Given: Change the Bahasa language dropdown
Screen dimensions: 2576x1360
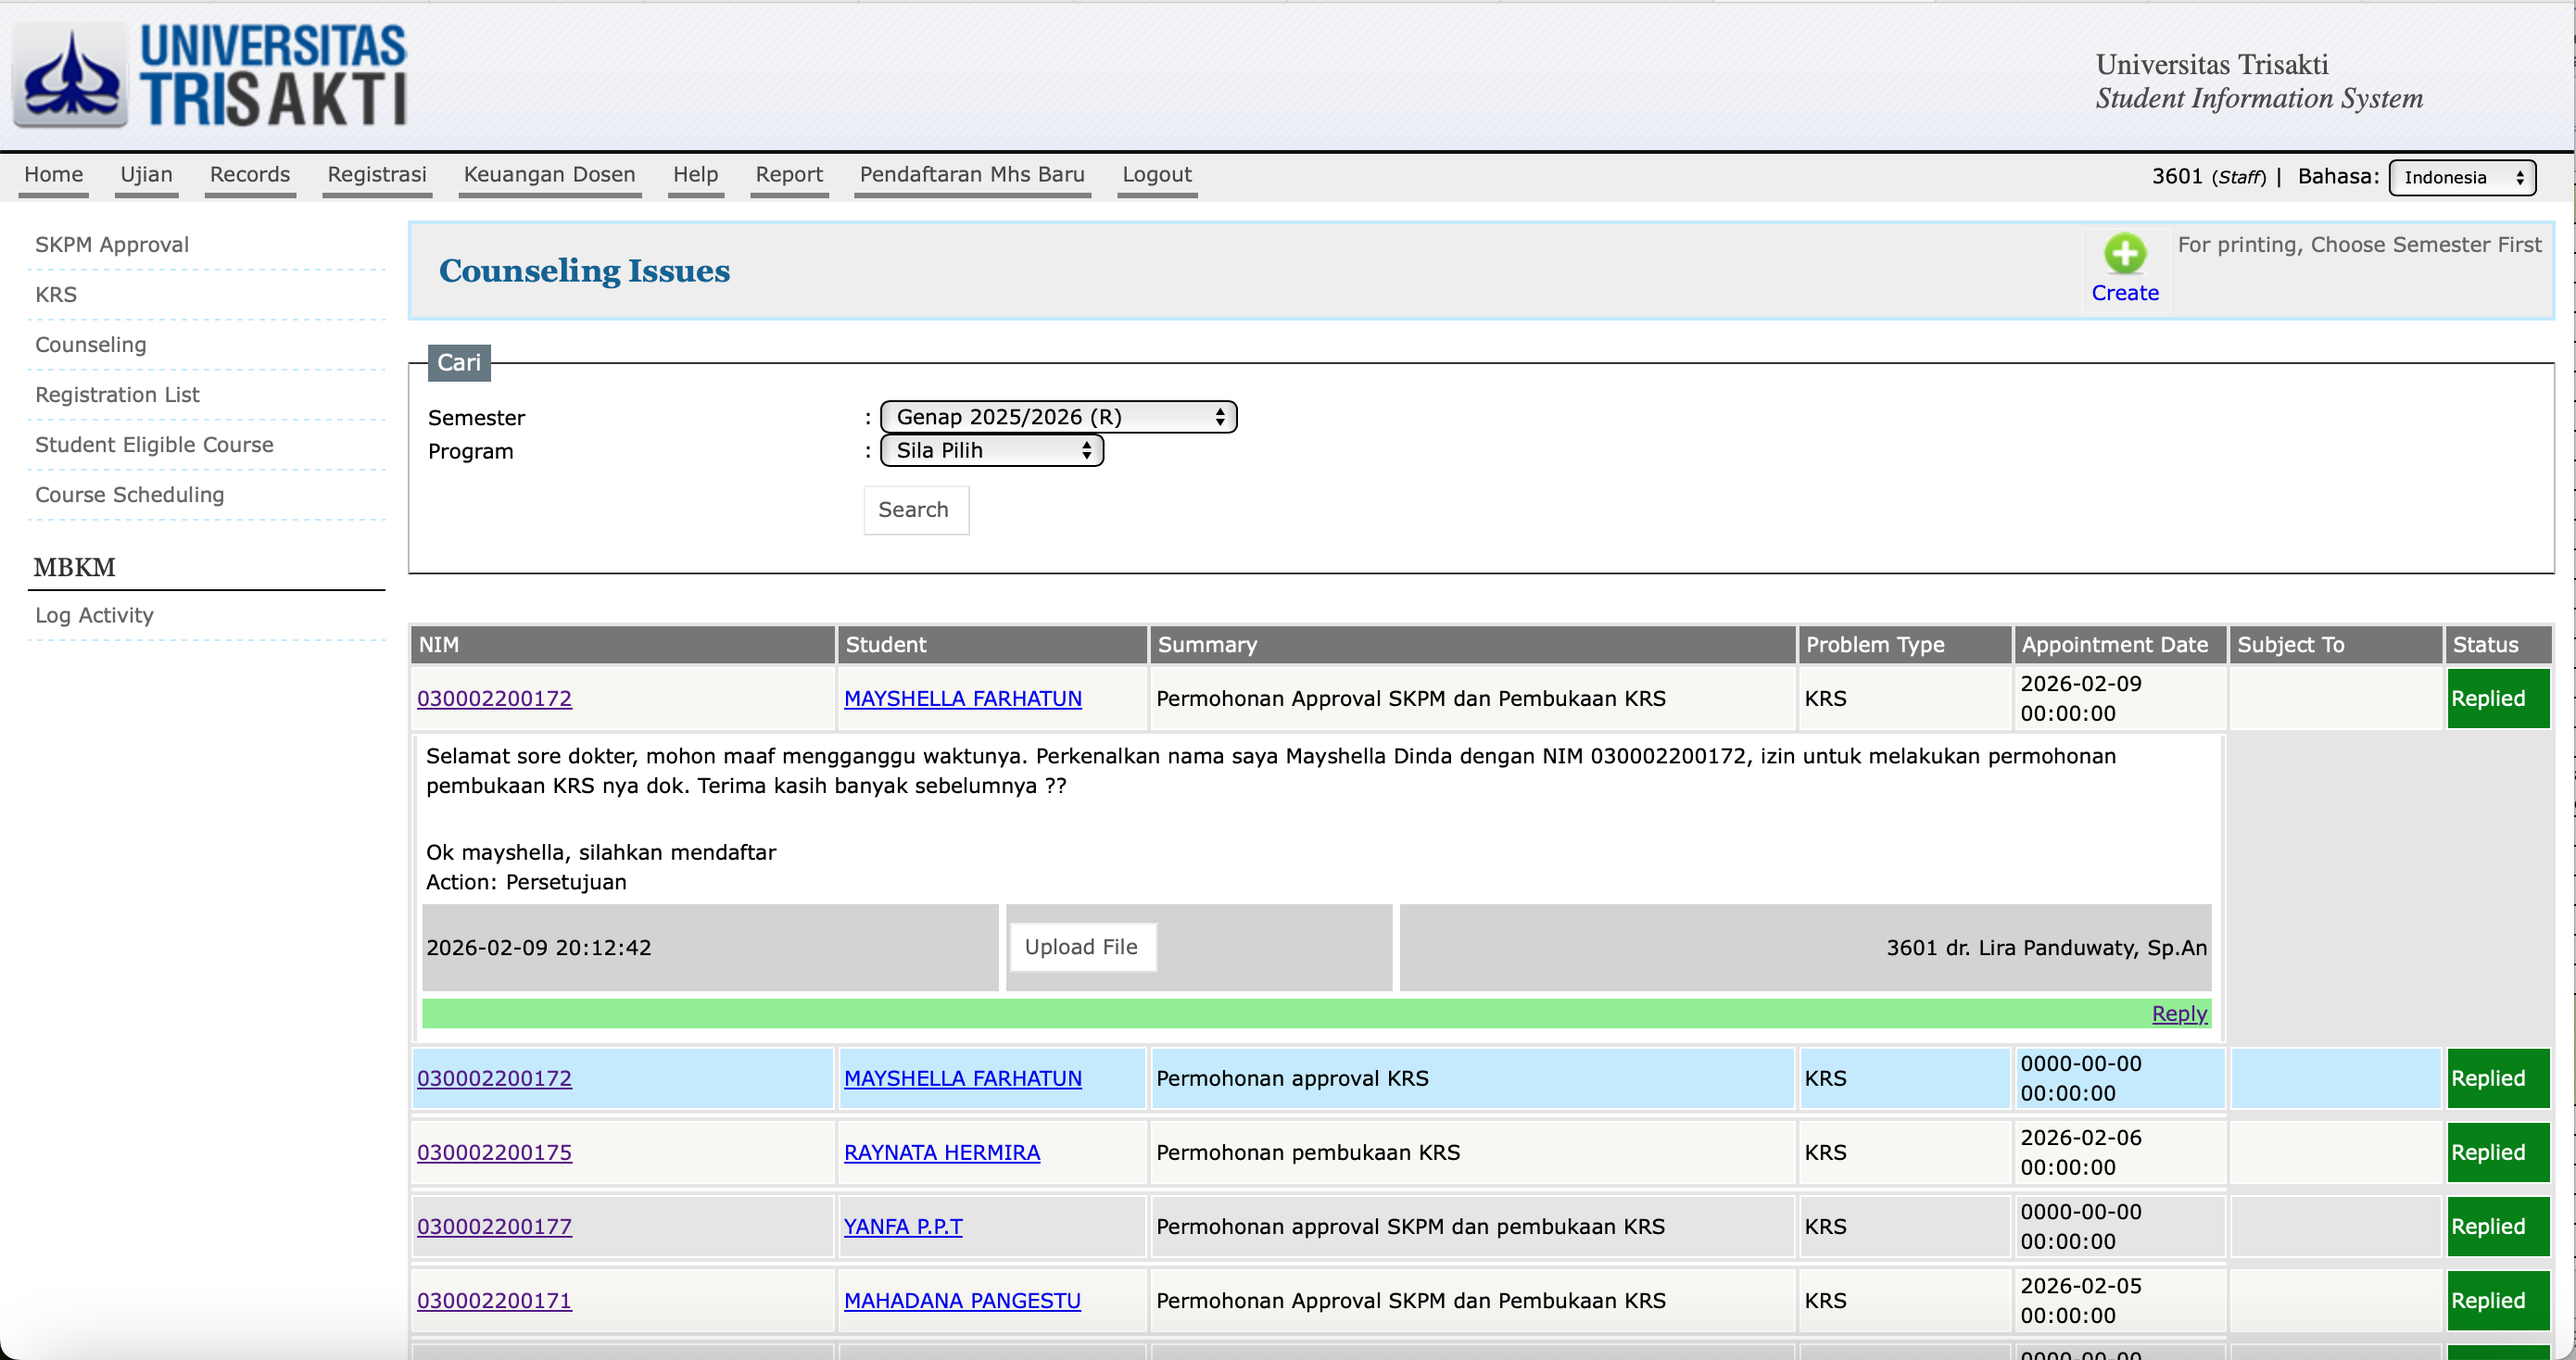Looking at the screenshot, I should click(2461, 178).
